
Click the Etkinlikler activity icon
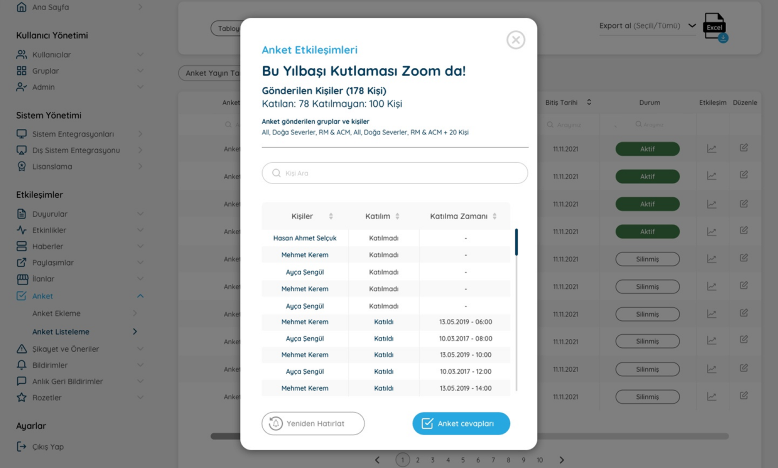coord(21,230)
